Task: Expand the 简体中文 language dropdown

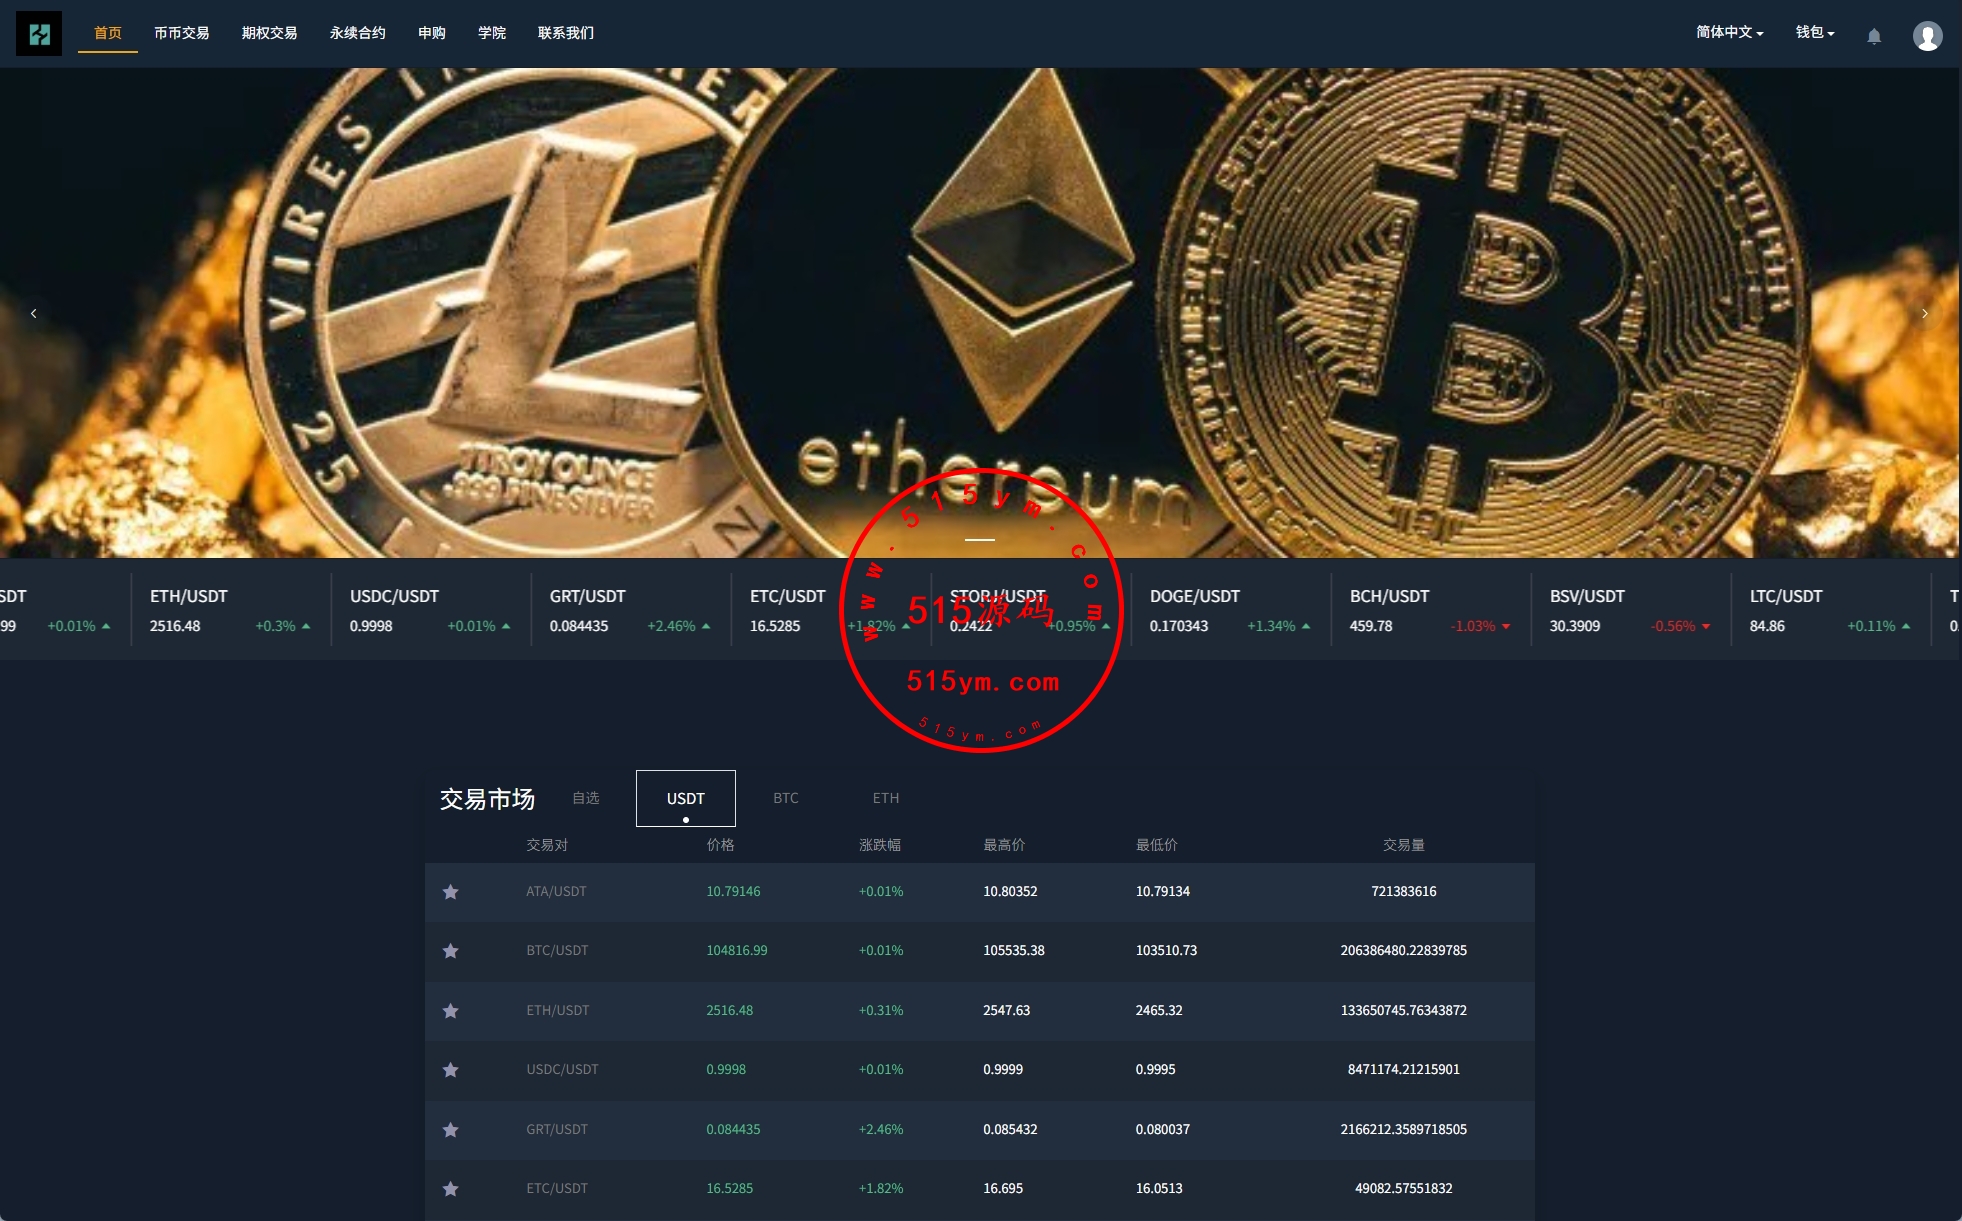Action: 1729,32
